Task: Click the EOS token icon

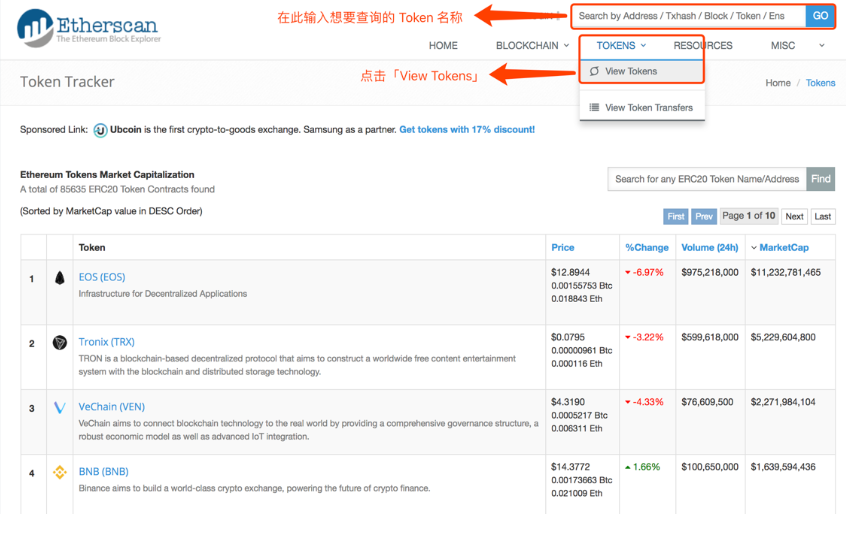Action: coord(60,278)
